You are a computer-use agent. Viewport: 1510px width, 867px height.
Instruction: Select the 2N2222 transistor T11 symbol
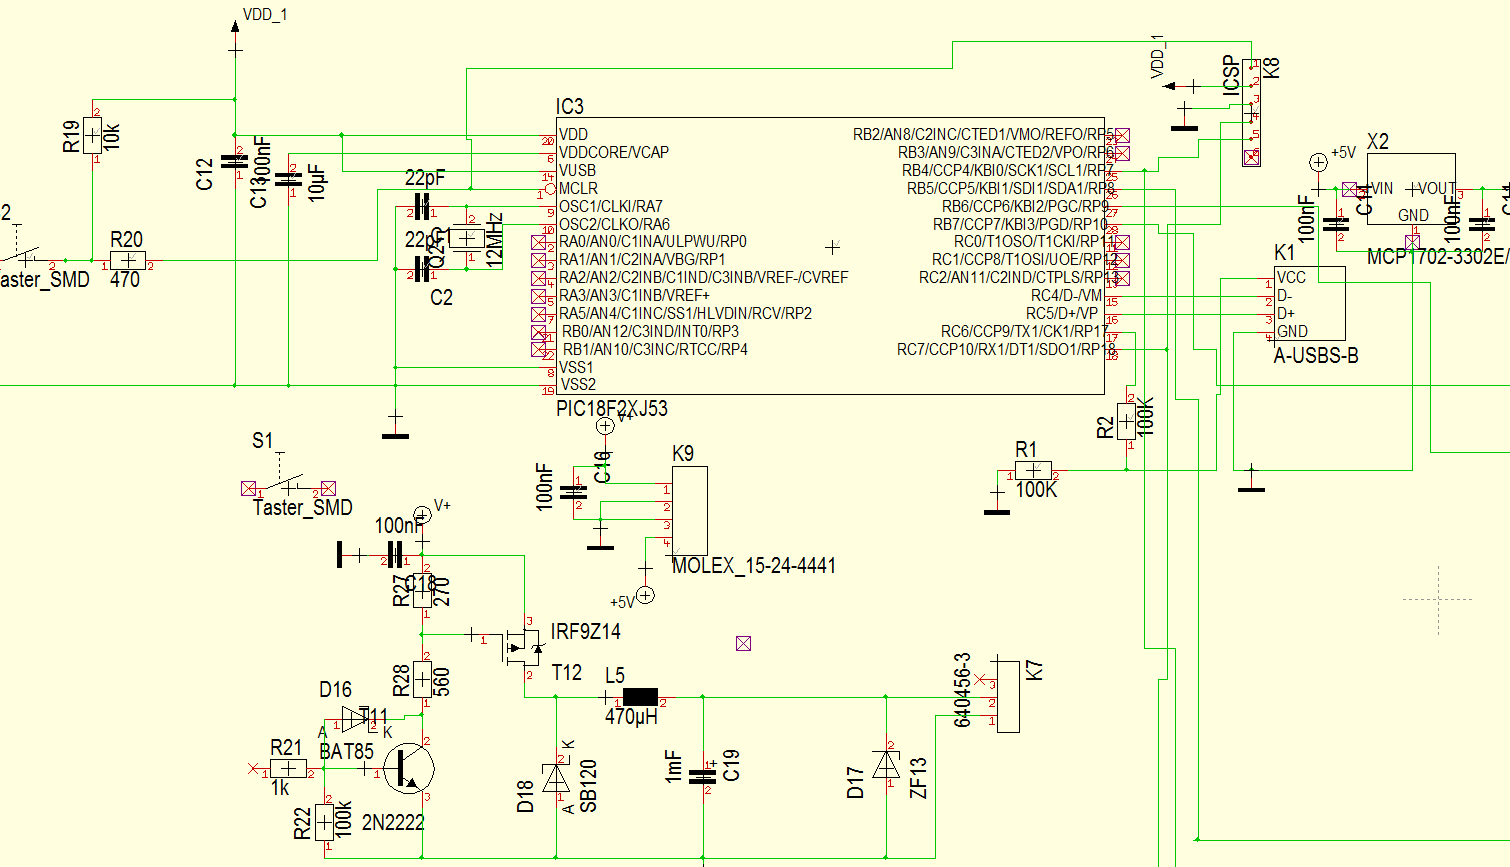click(411, 767)
